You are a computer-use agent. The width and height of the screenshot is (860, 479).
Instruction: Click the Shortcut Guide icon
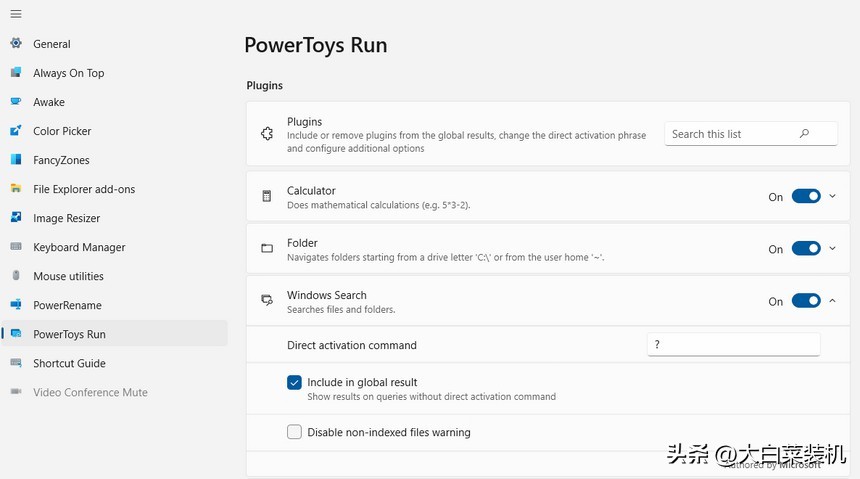(x=16, y=363)
